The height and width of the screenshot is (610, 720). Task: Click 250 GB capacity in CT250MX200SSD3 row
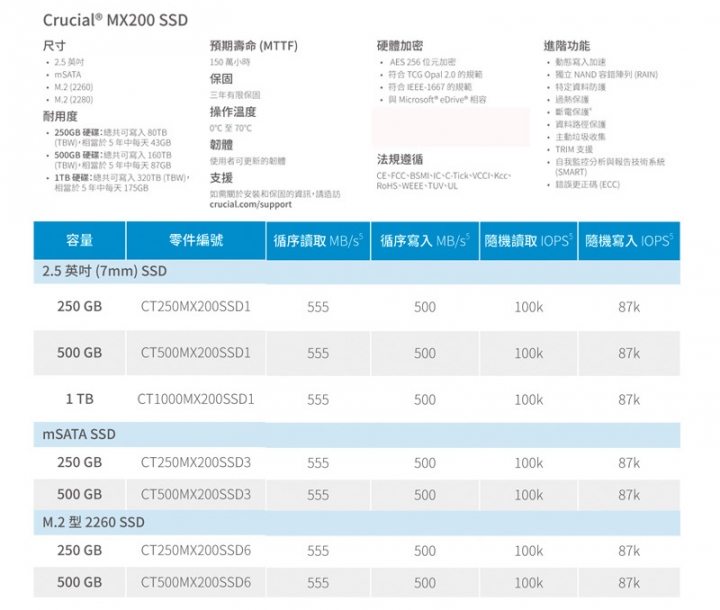(x=79, y=463)
